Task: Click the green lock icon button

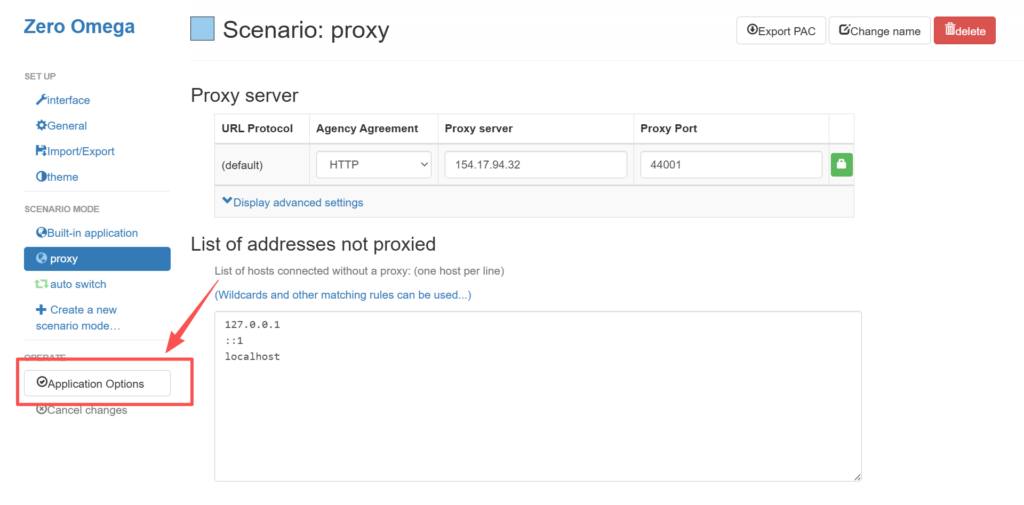Action: tap(841, 164)
